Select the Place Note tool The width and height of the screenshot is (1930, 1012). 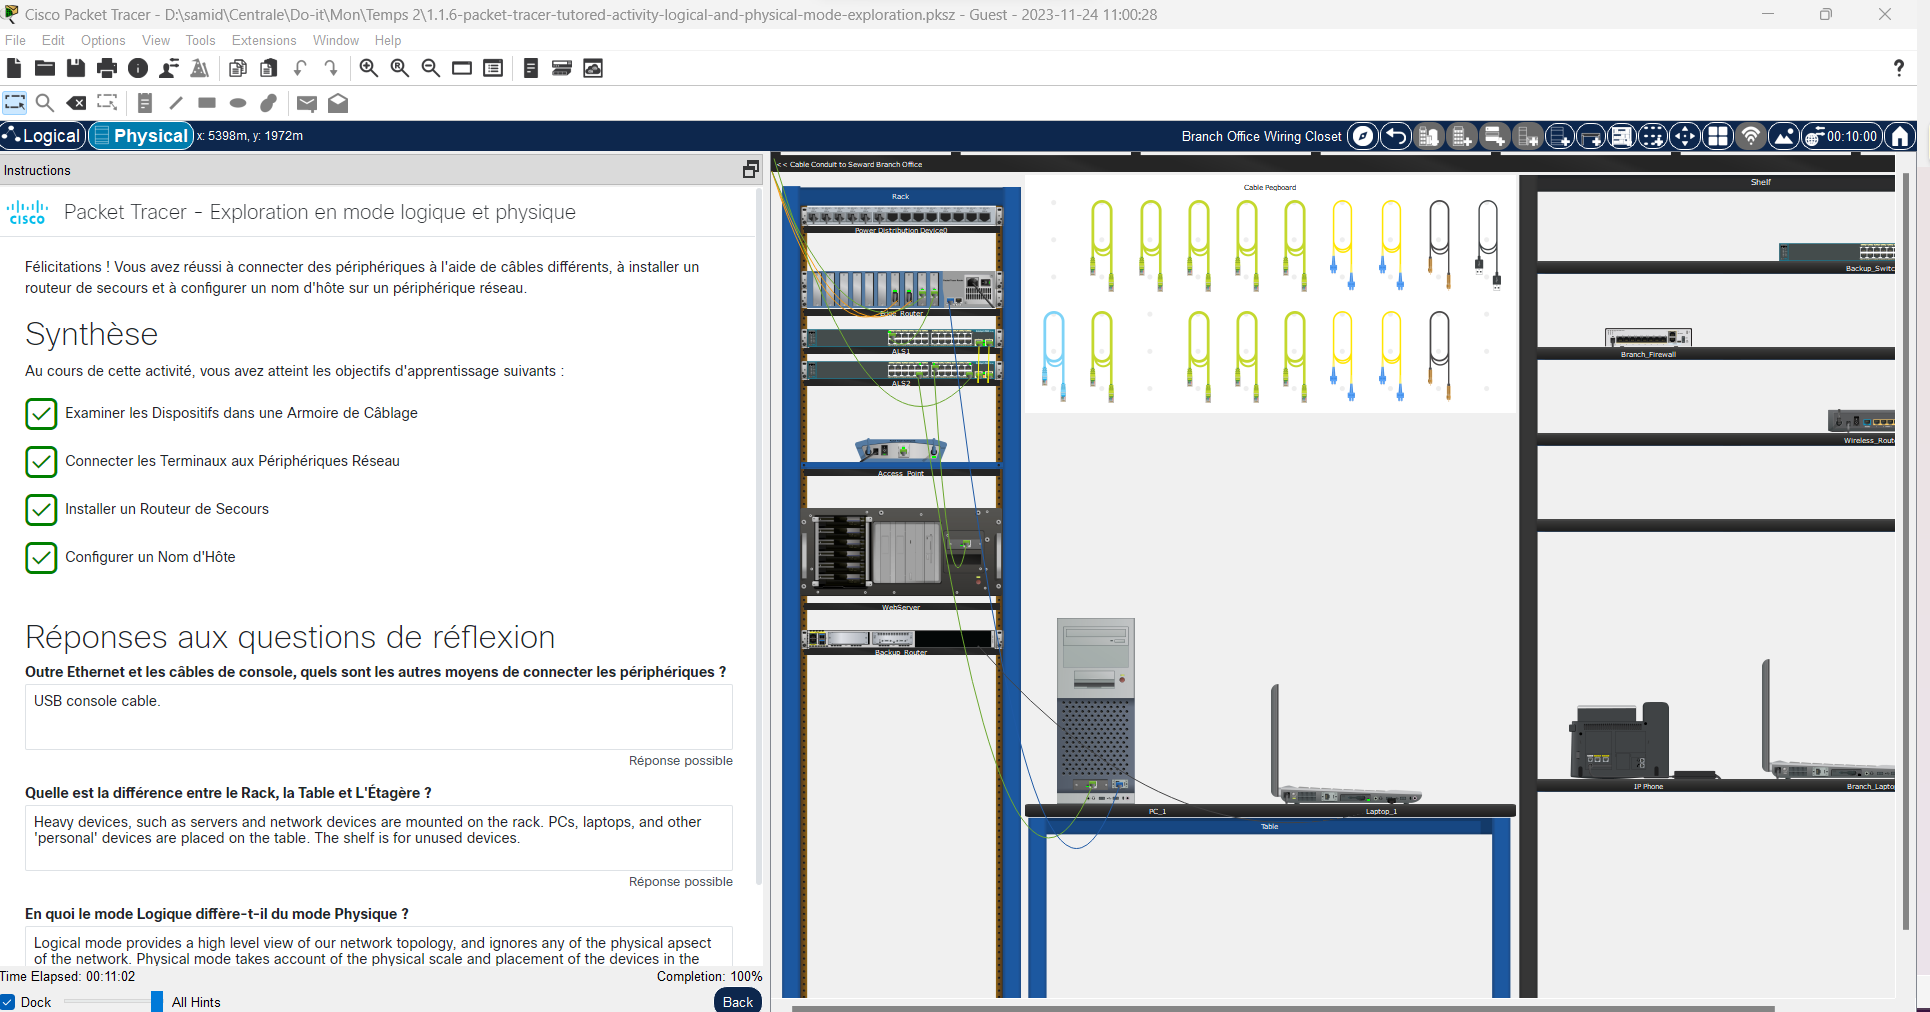tap(145, 103)
